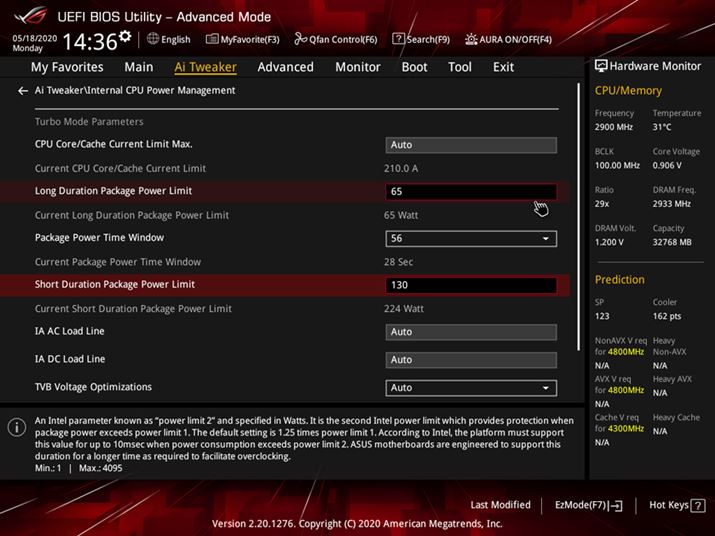Click the 05/18/2020 date text
The width and height of the screenshot is (715, 536).
click(35, 38)
